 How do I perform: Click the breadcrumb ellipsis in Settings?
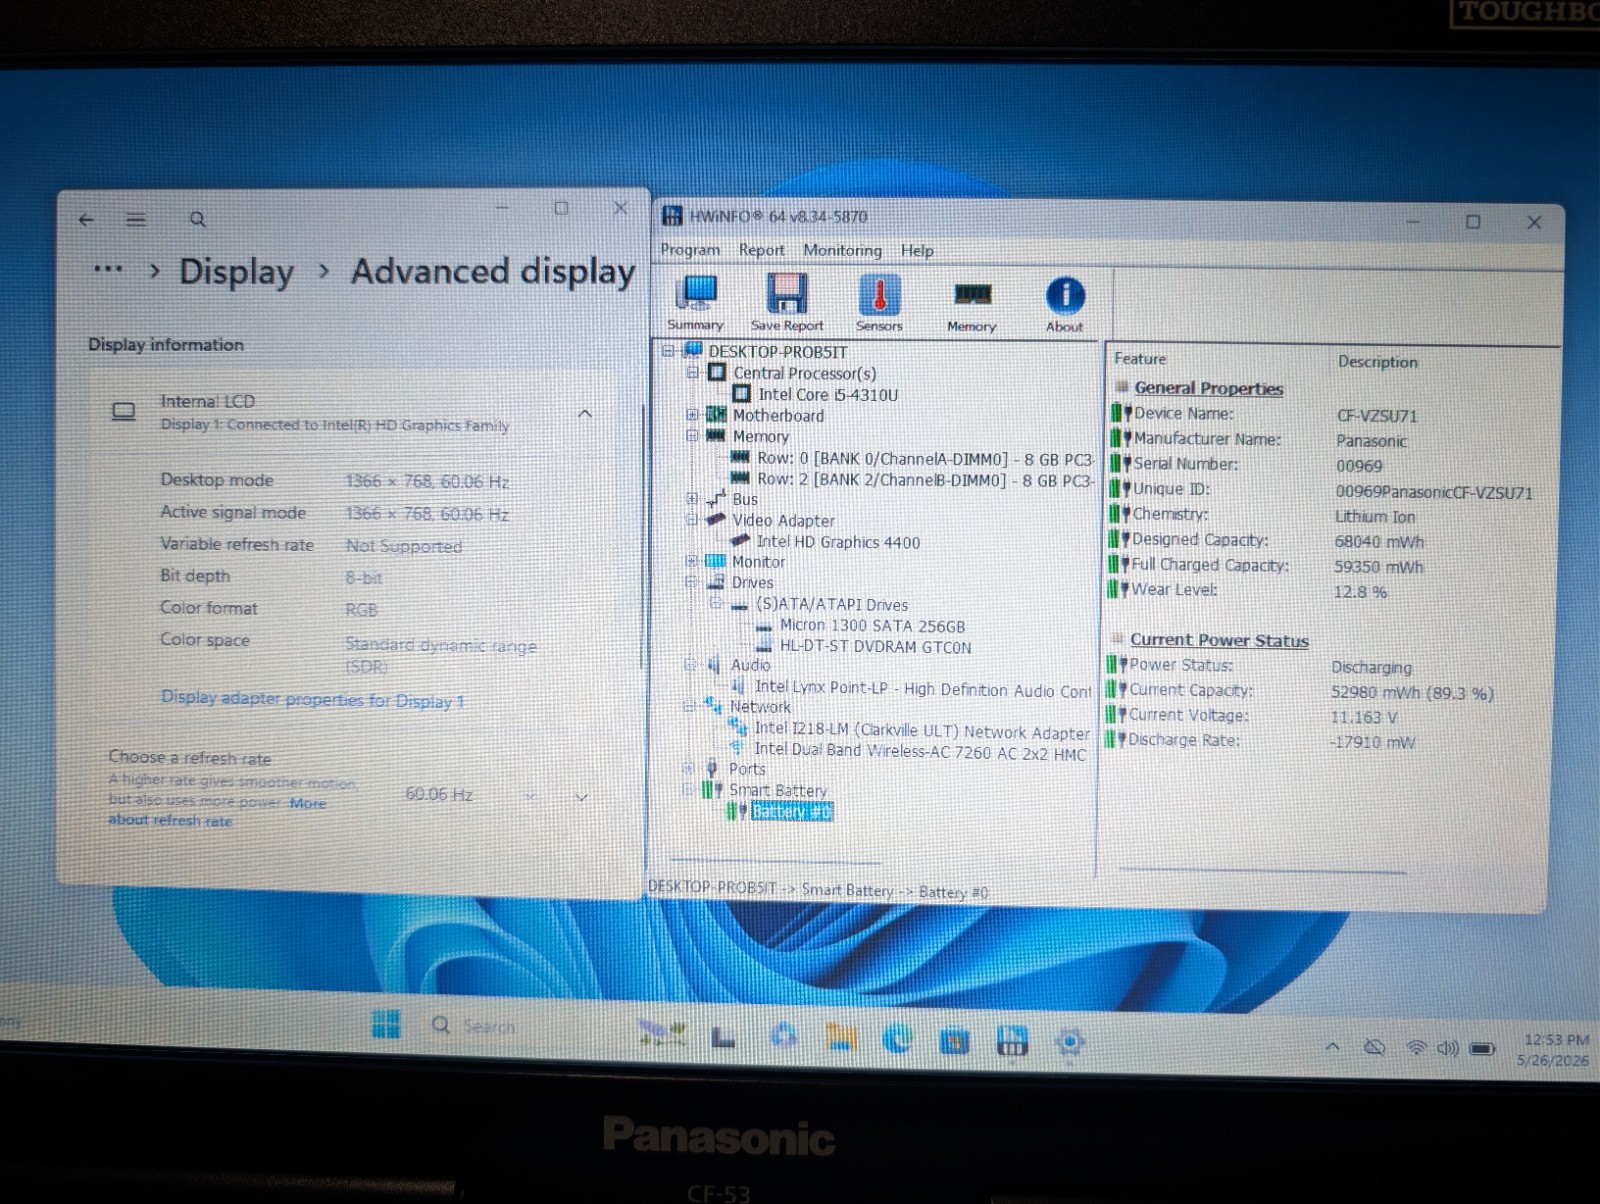point(107,269)
